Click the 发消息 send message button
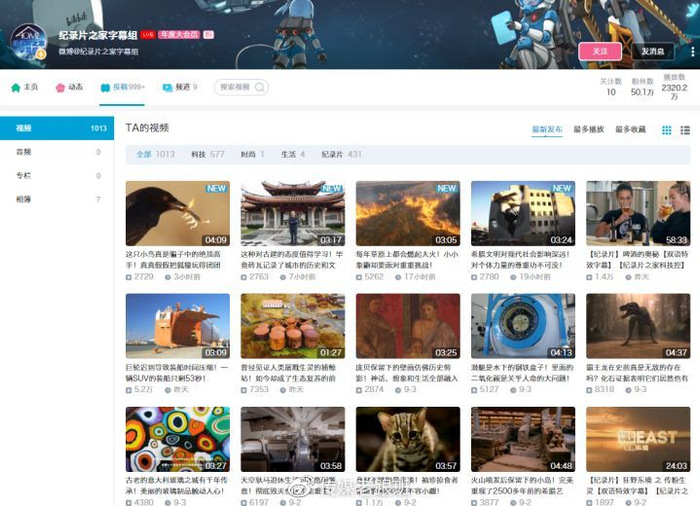Viewport: 700px width, 506px height. click(651, 51)
